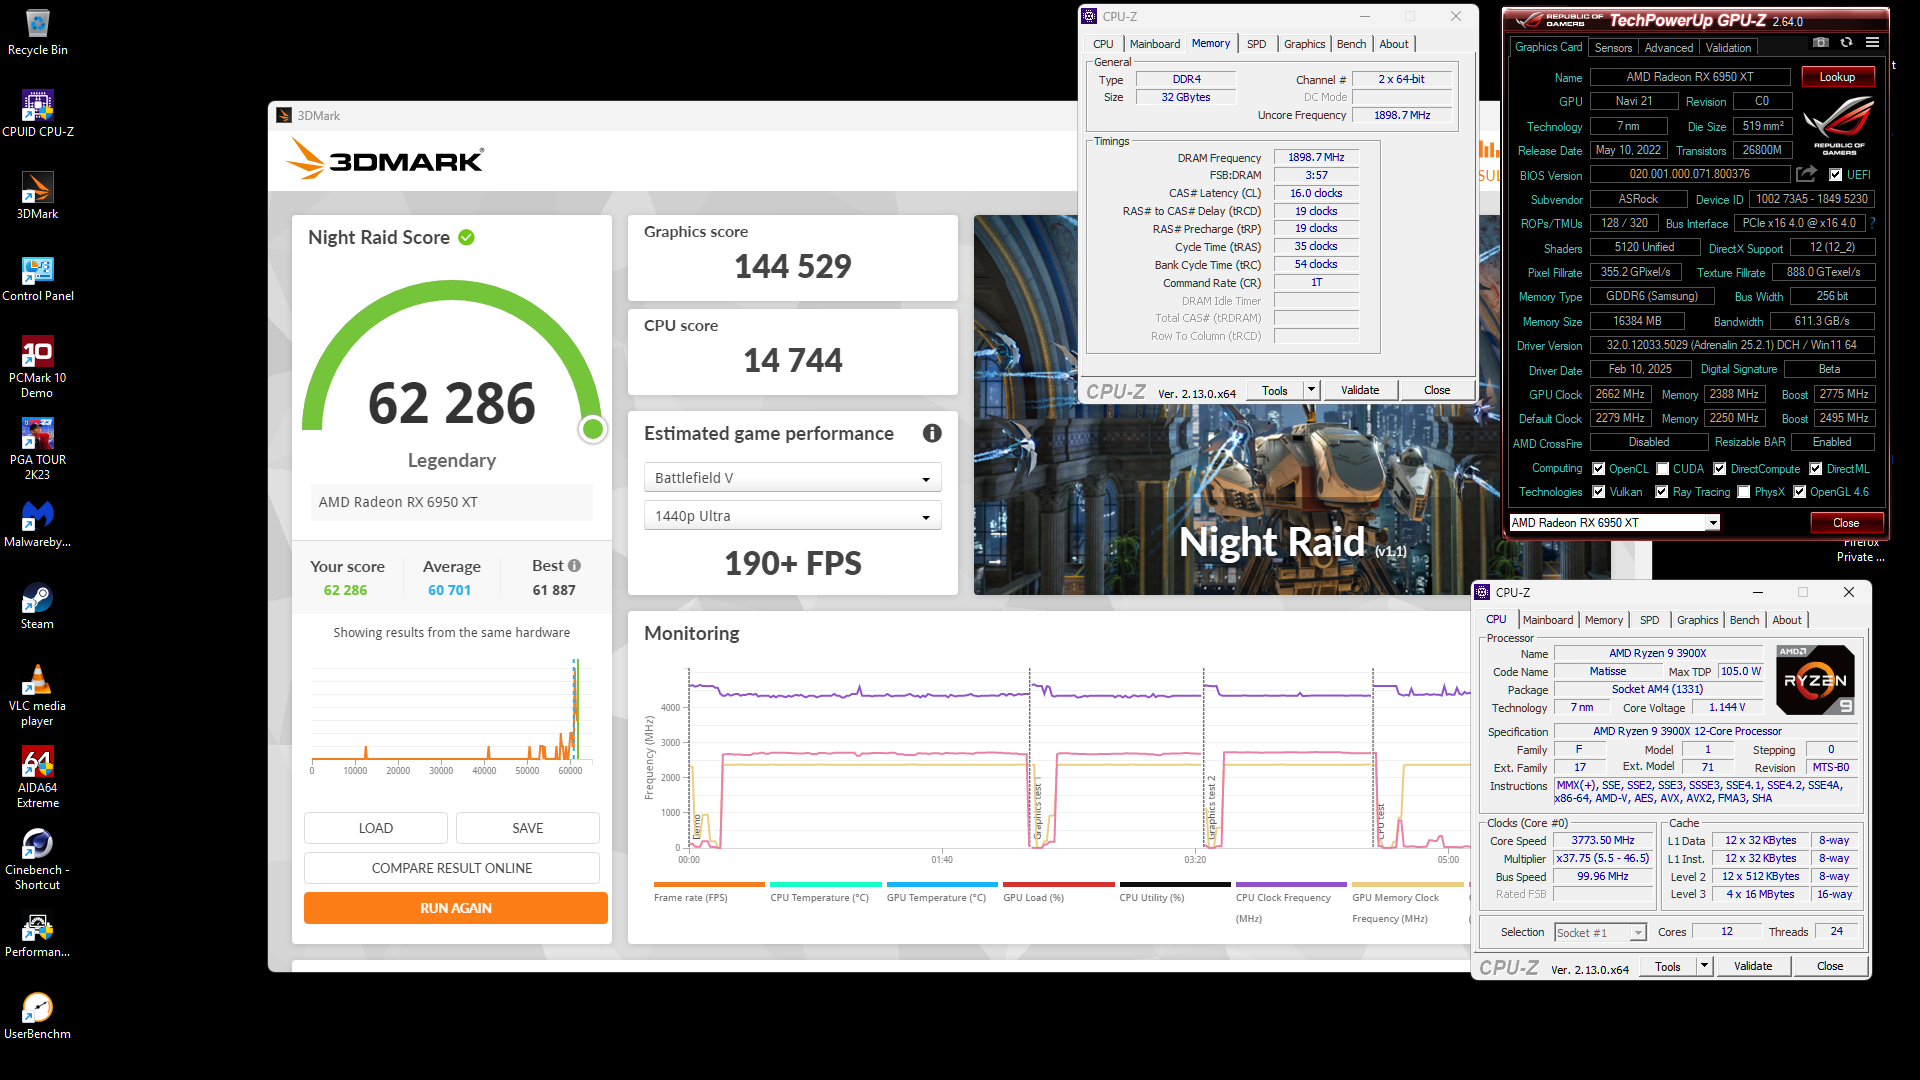
Task: Select the VLC media player desktop icon
Action: tap(37, 695)
